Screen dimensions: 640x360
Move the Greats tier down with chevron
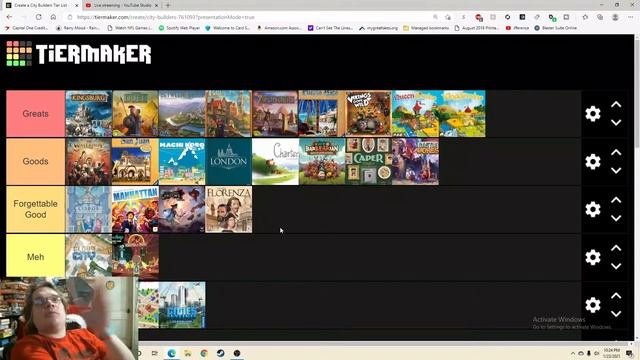pos(616,122)
